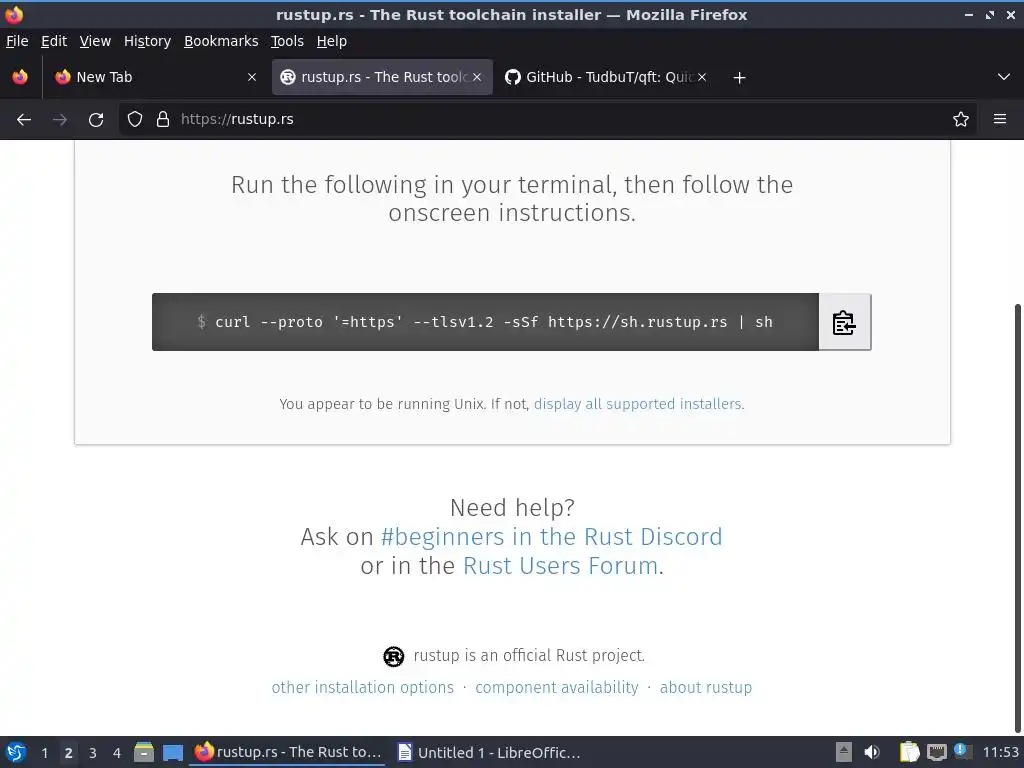Image resolution: width=1024 pixels, height=768 pixels.
Task: Open the View menu
Action: [x=95, y=41]
